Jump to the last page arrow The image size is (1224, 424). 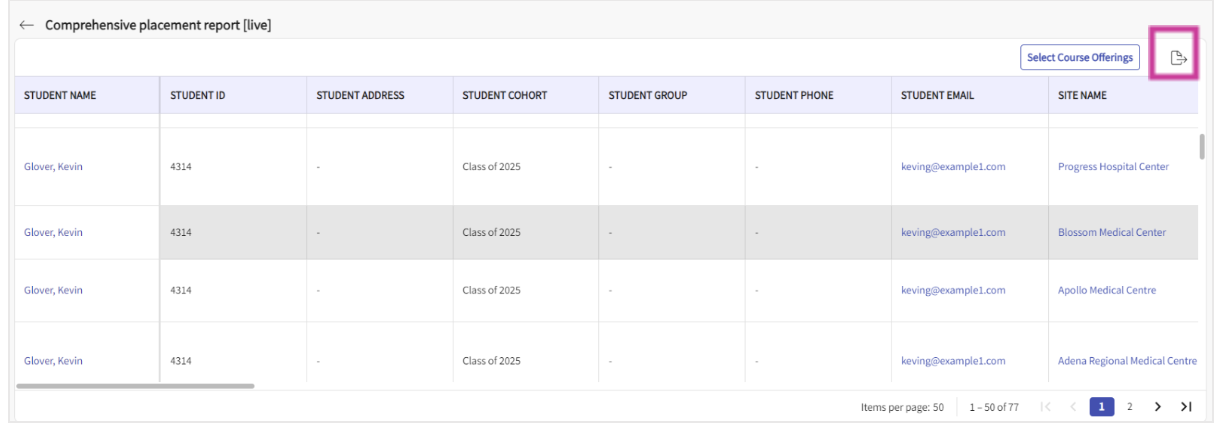pos(1186,407)
